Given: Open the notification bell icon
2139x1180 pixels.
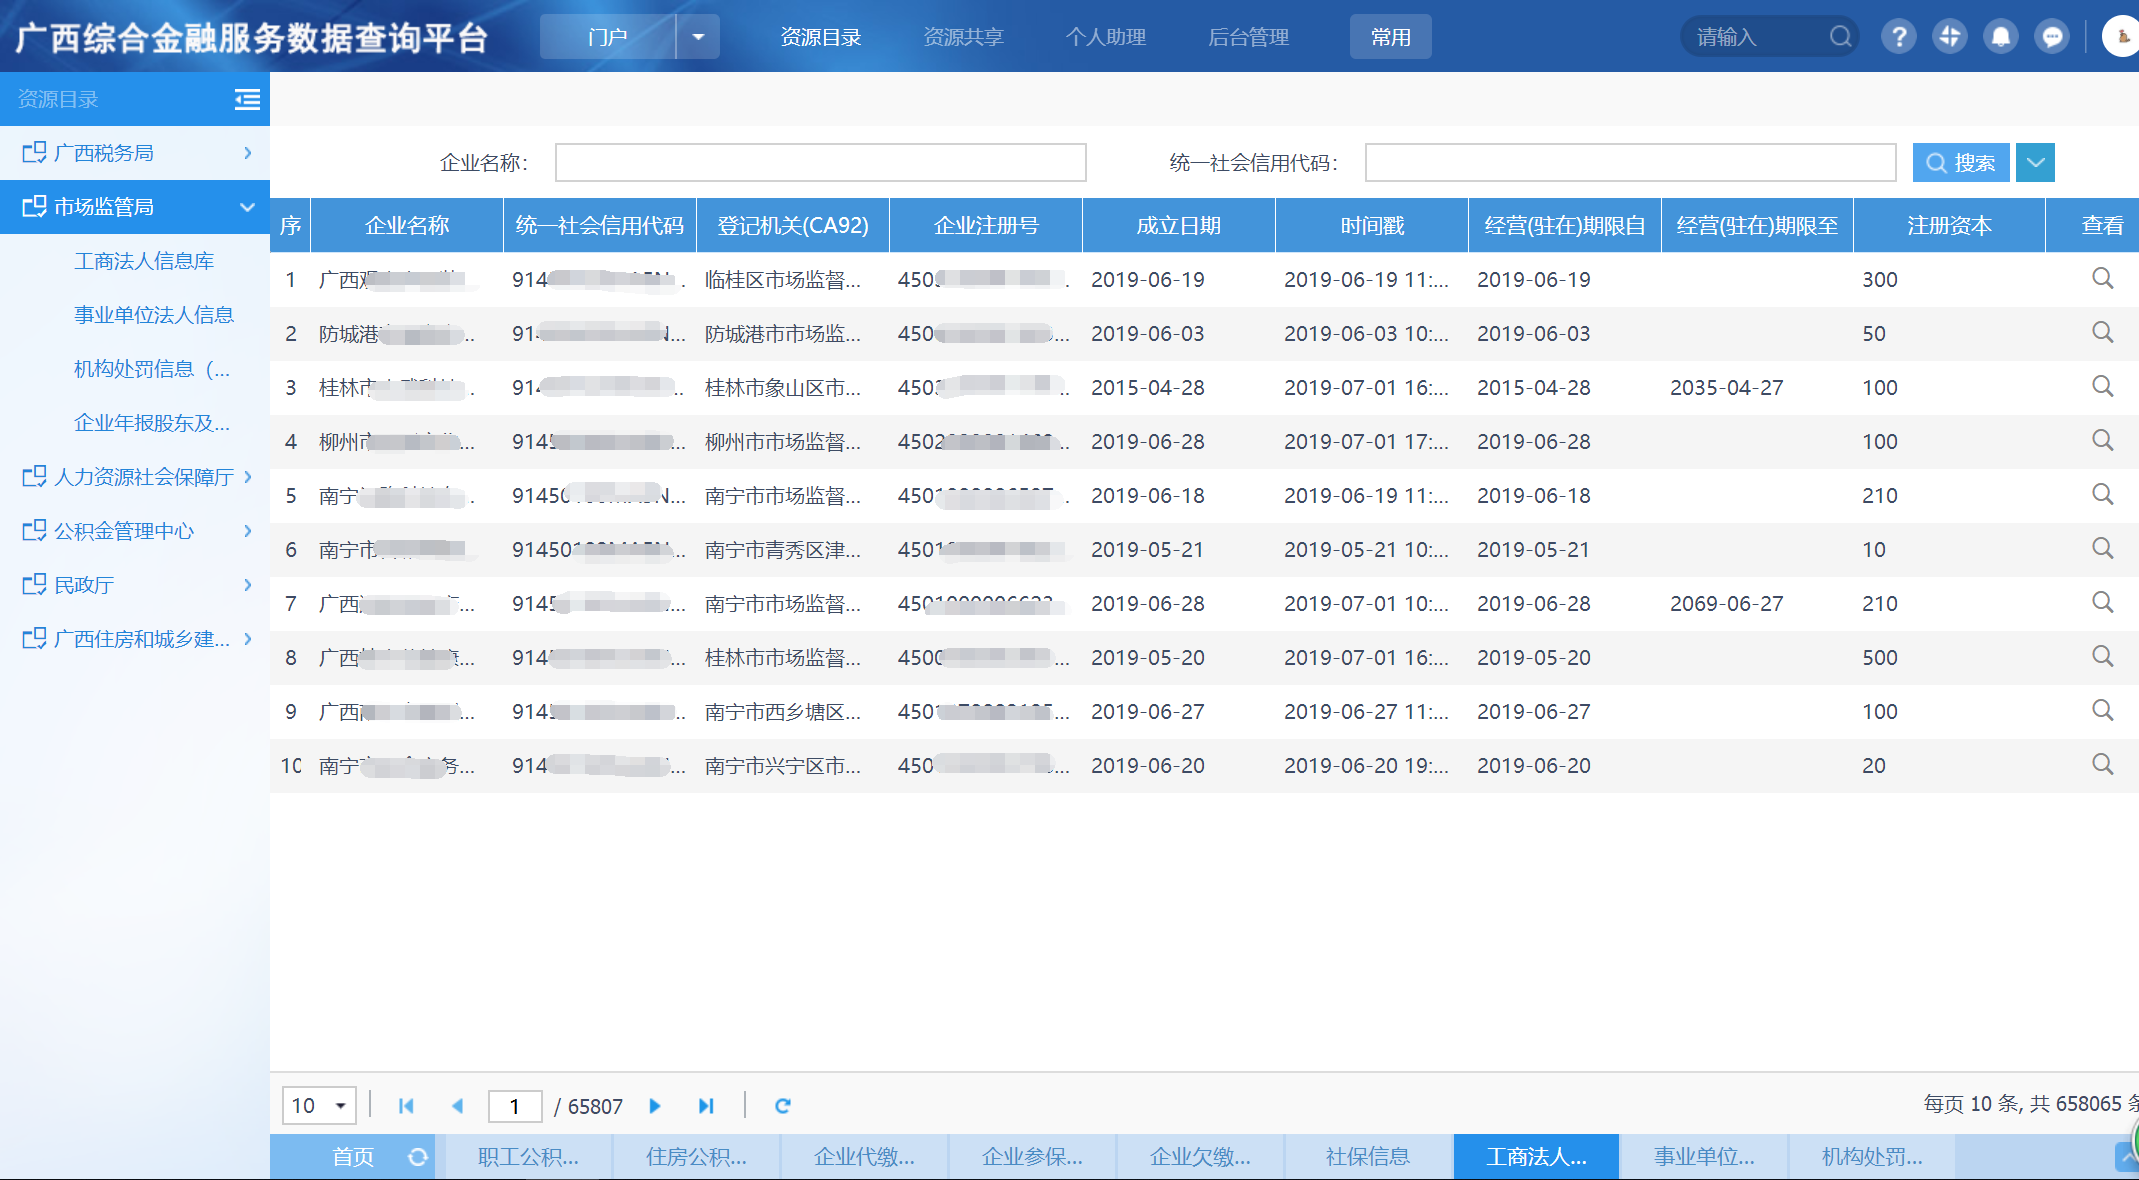Looking at the screenshot, I should [2001, 37].
